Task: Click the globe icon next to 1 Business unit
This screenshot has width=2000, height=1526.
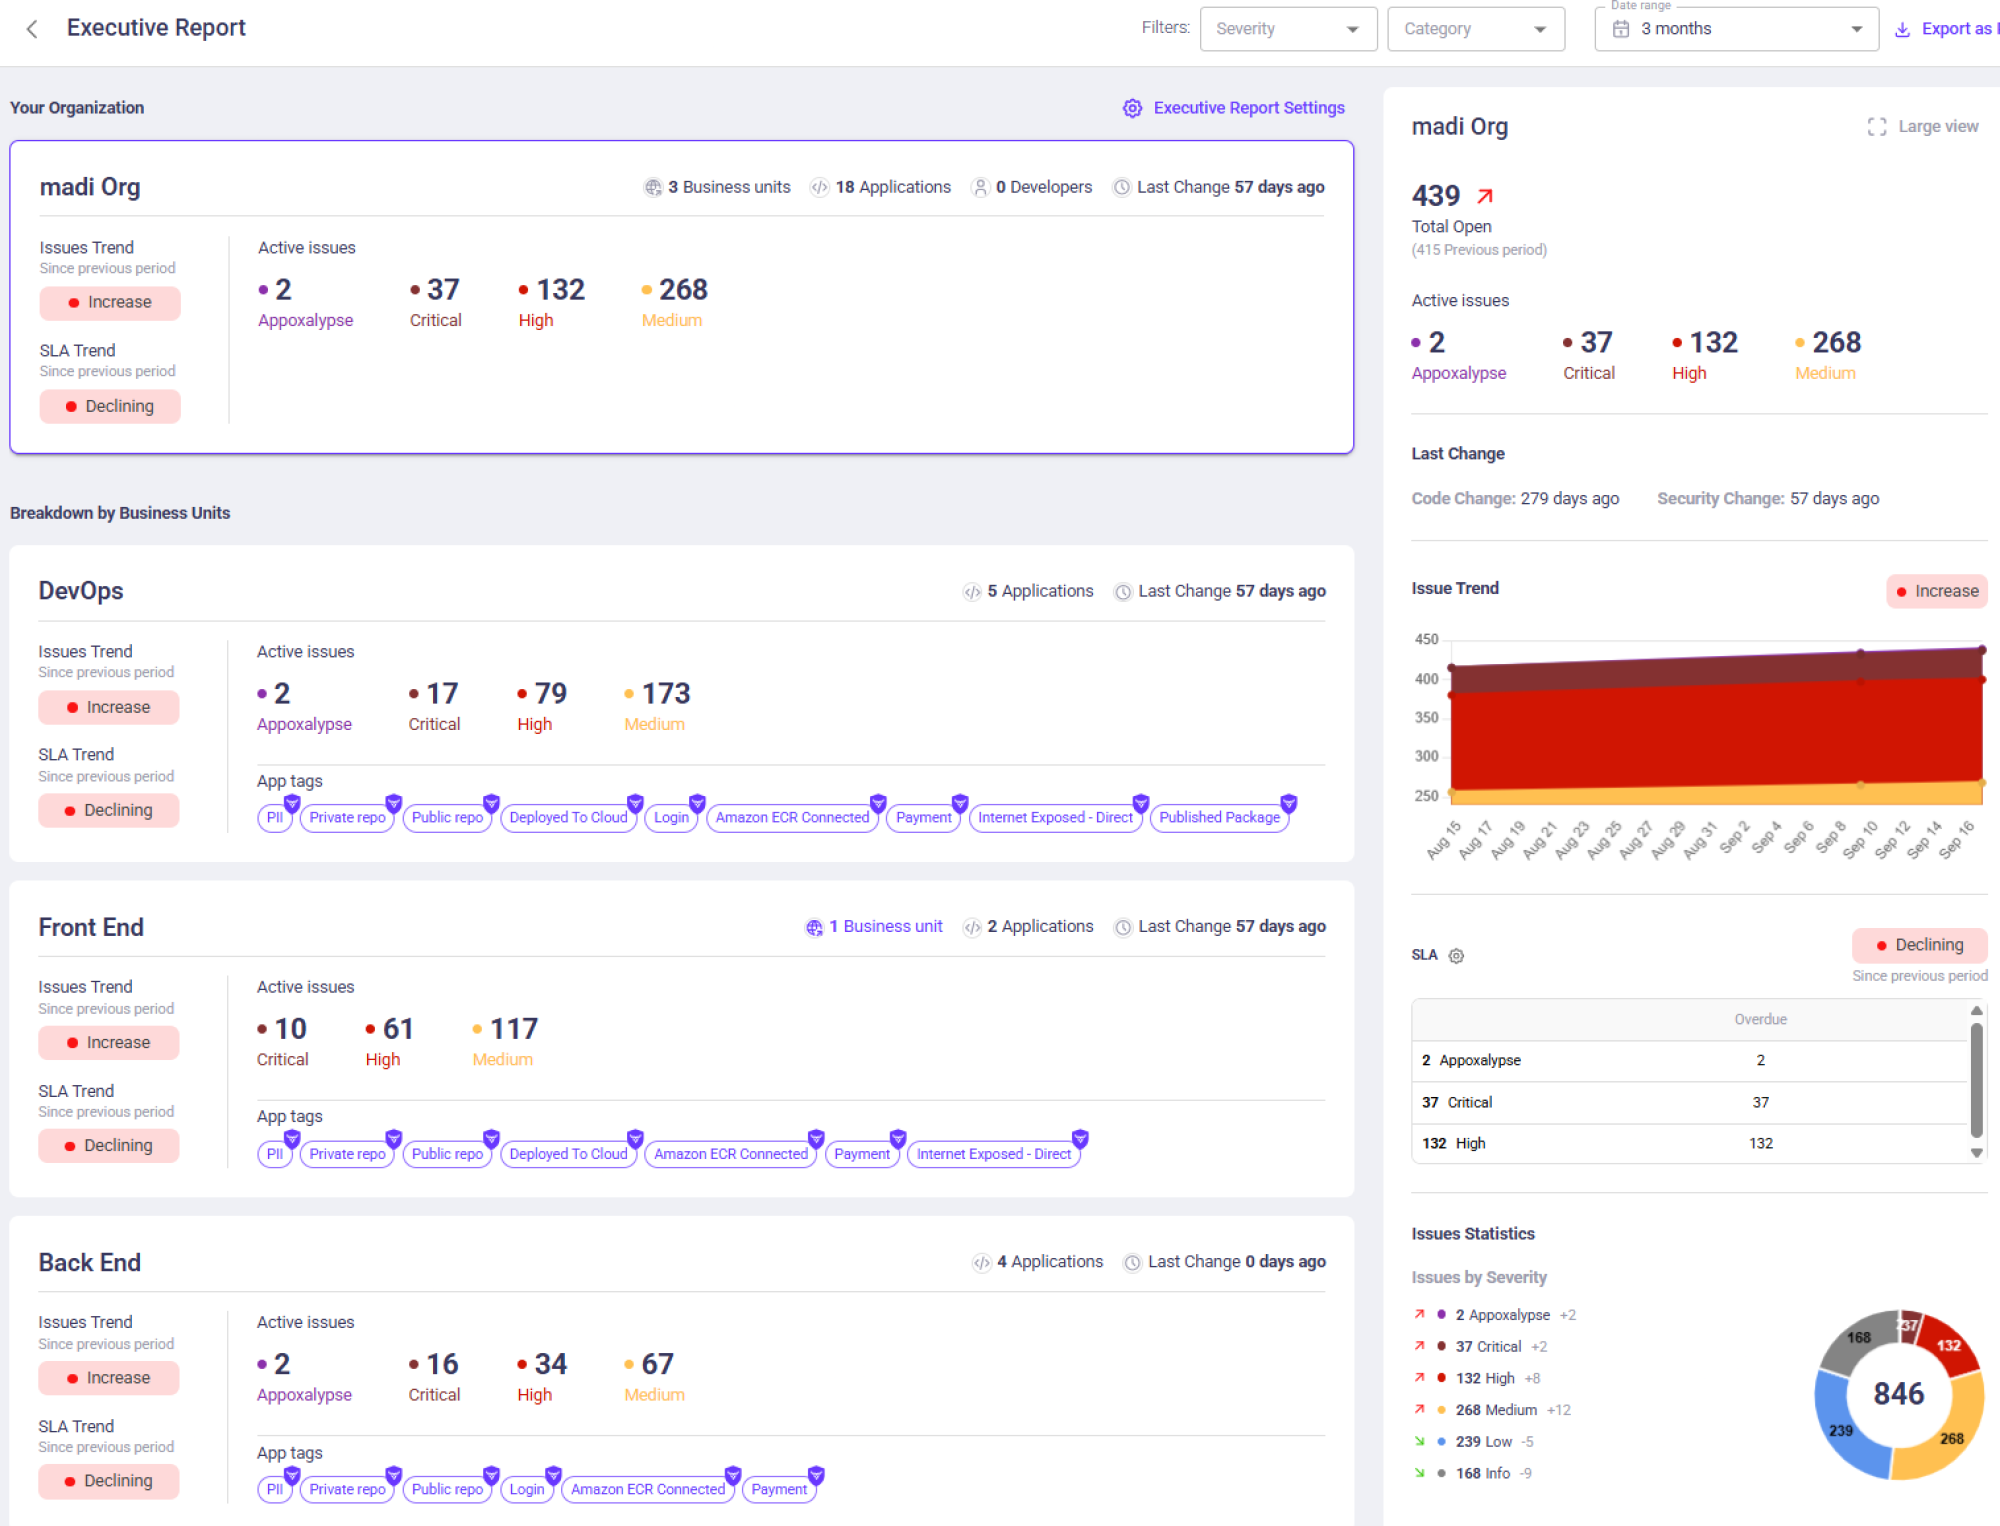Action: coord(814,928)
